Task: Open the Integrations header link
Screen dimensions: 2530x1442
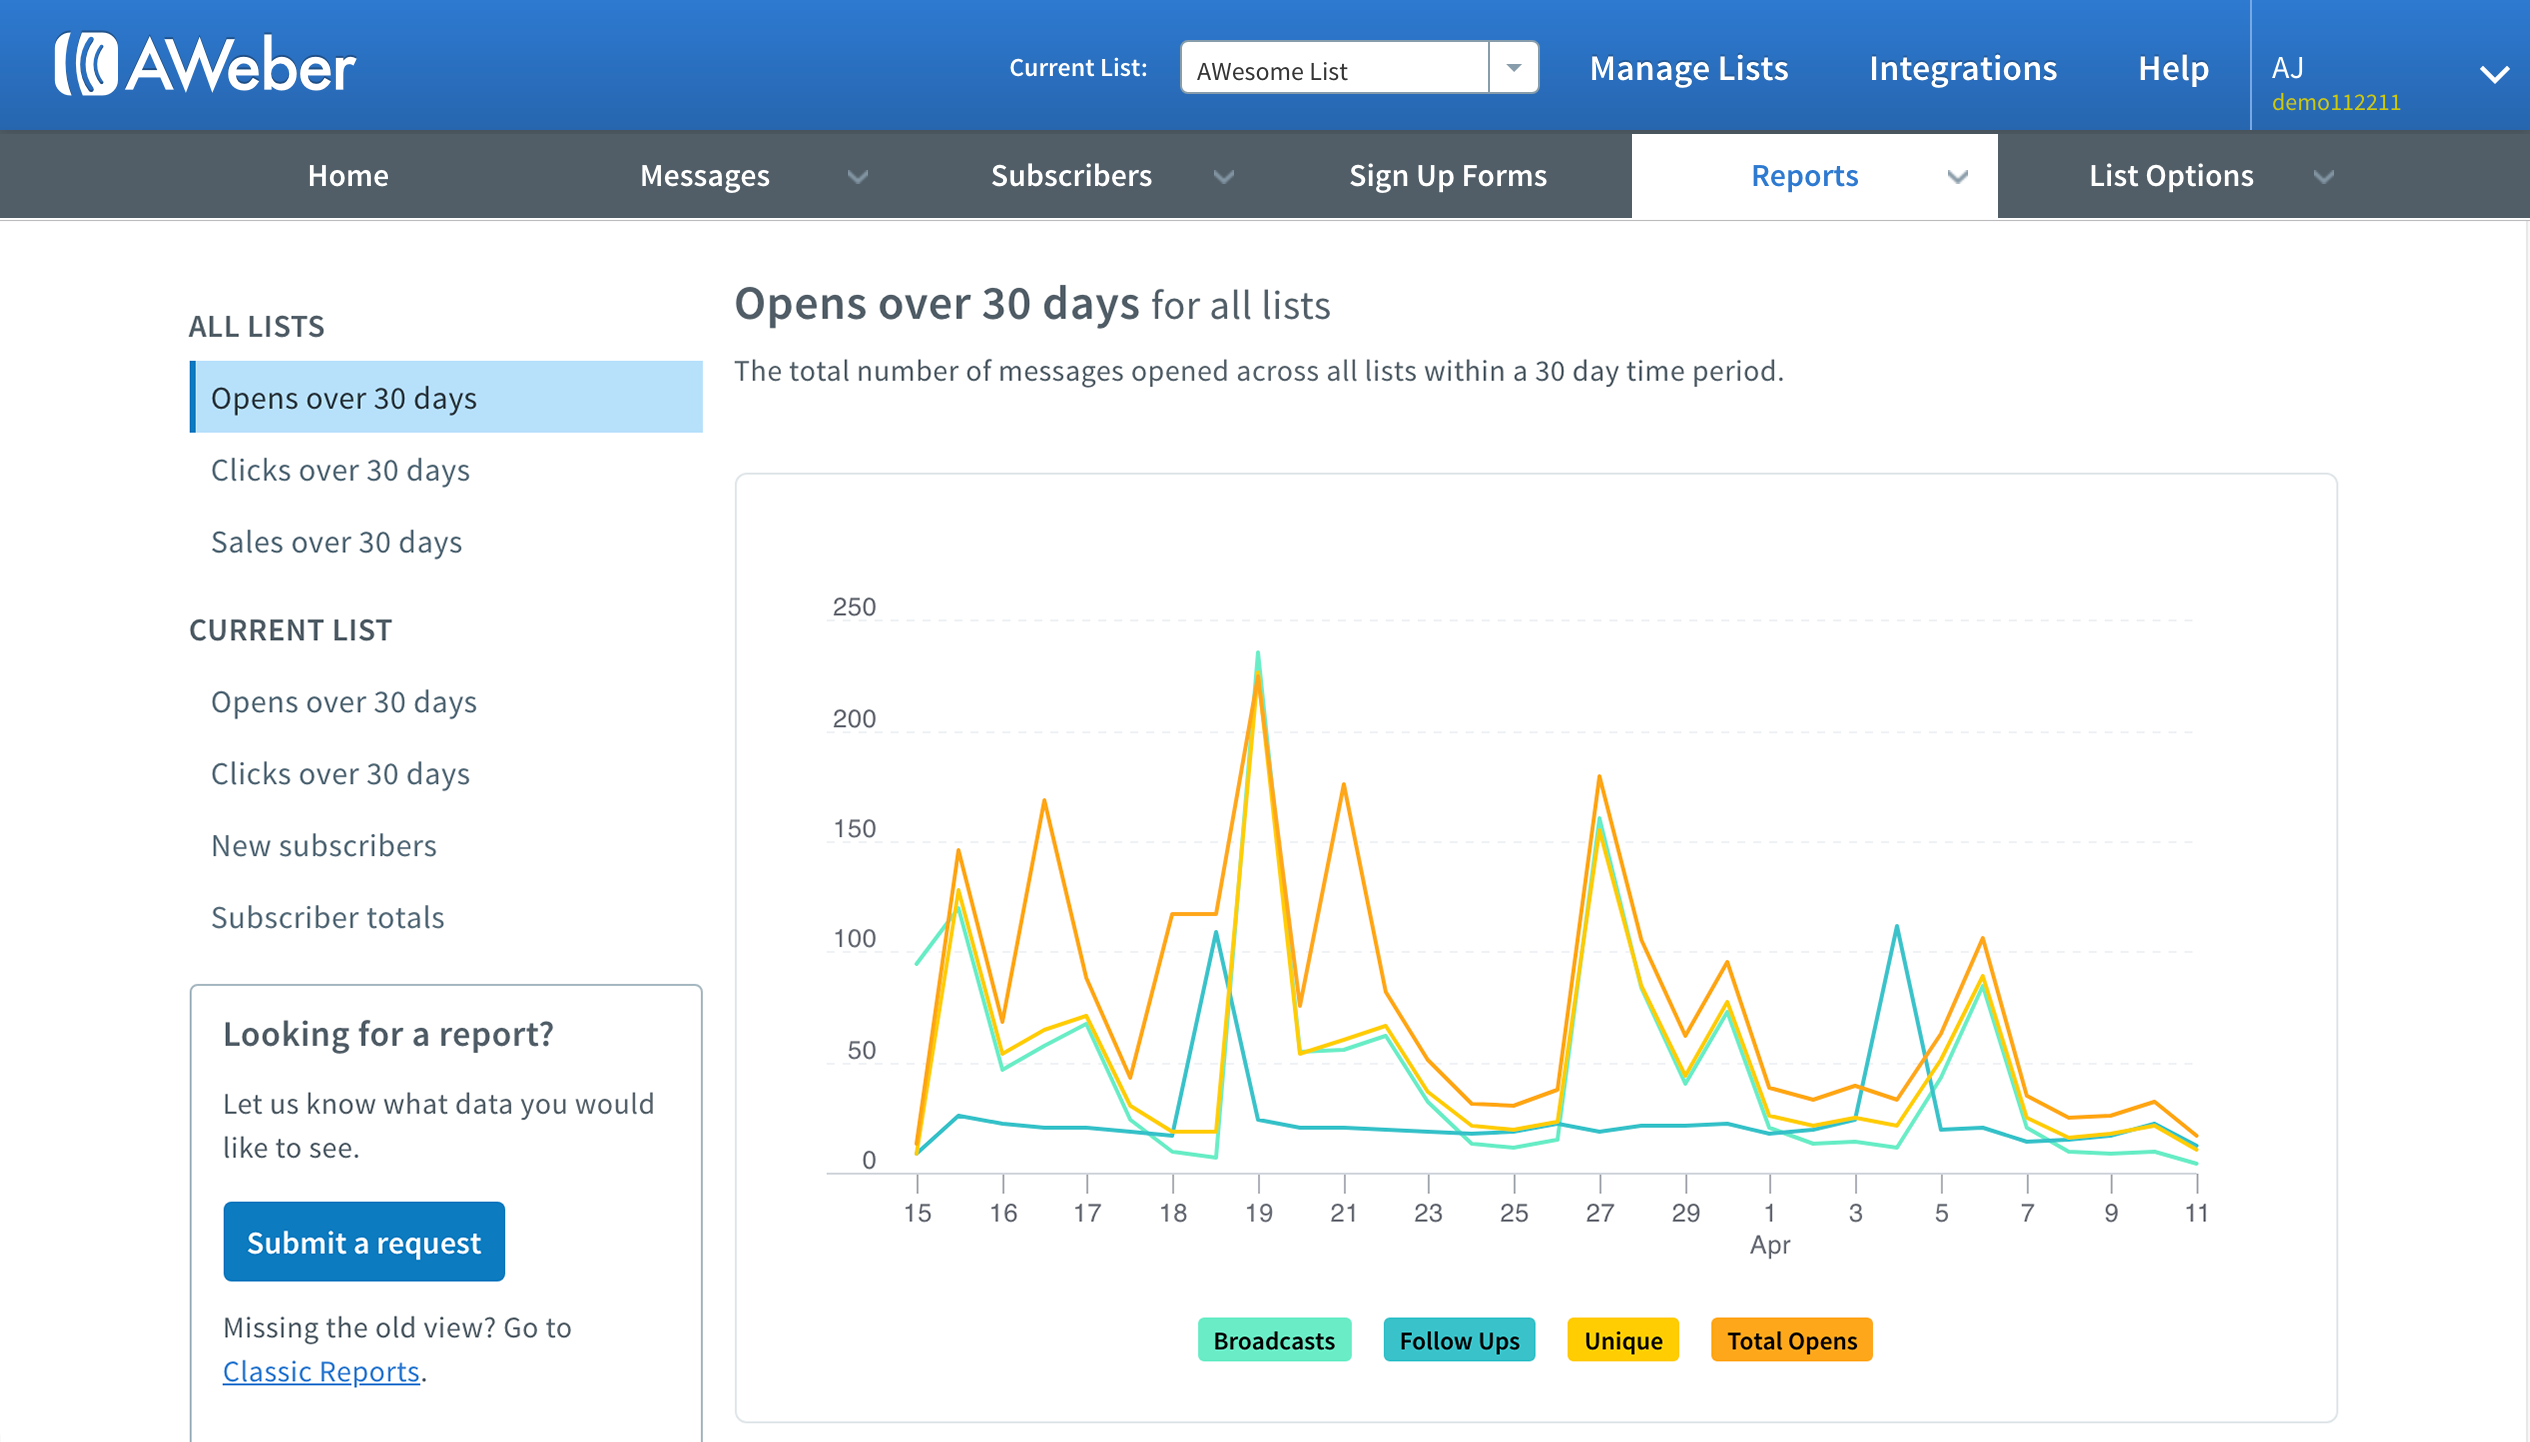Action: coord(1962,68)
